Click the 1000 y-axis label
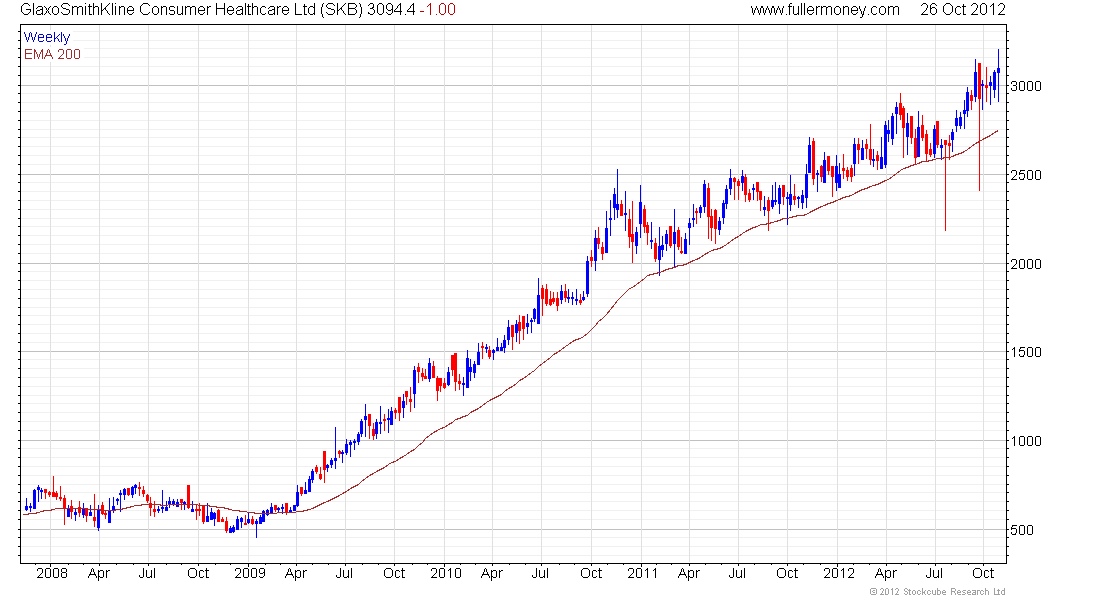 click(x=1026, y=441)
